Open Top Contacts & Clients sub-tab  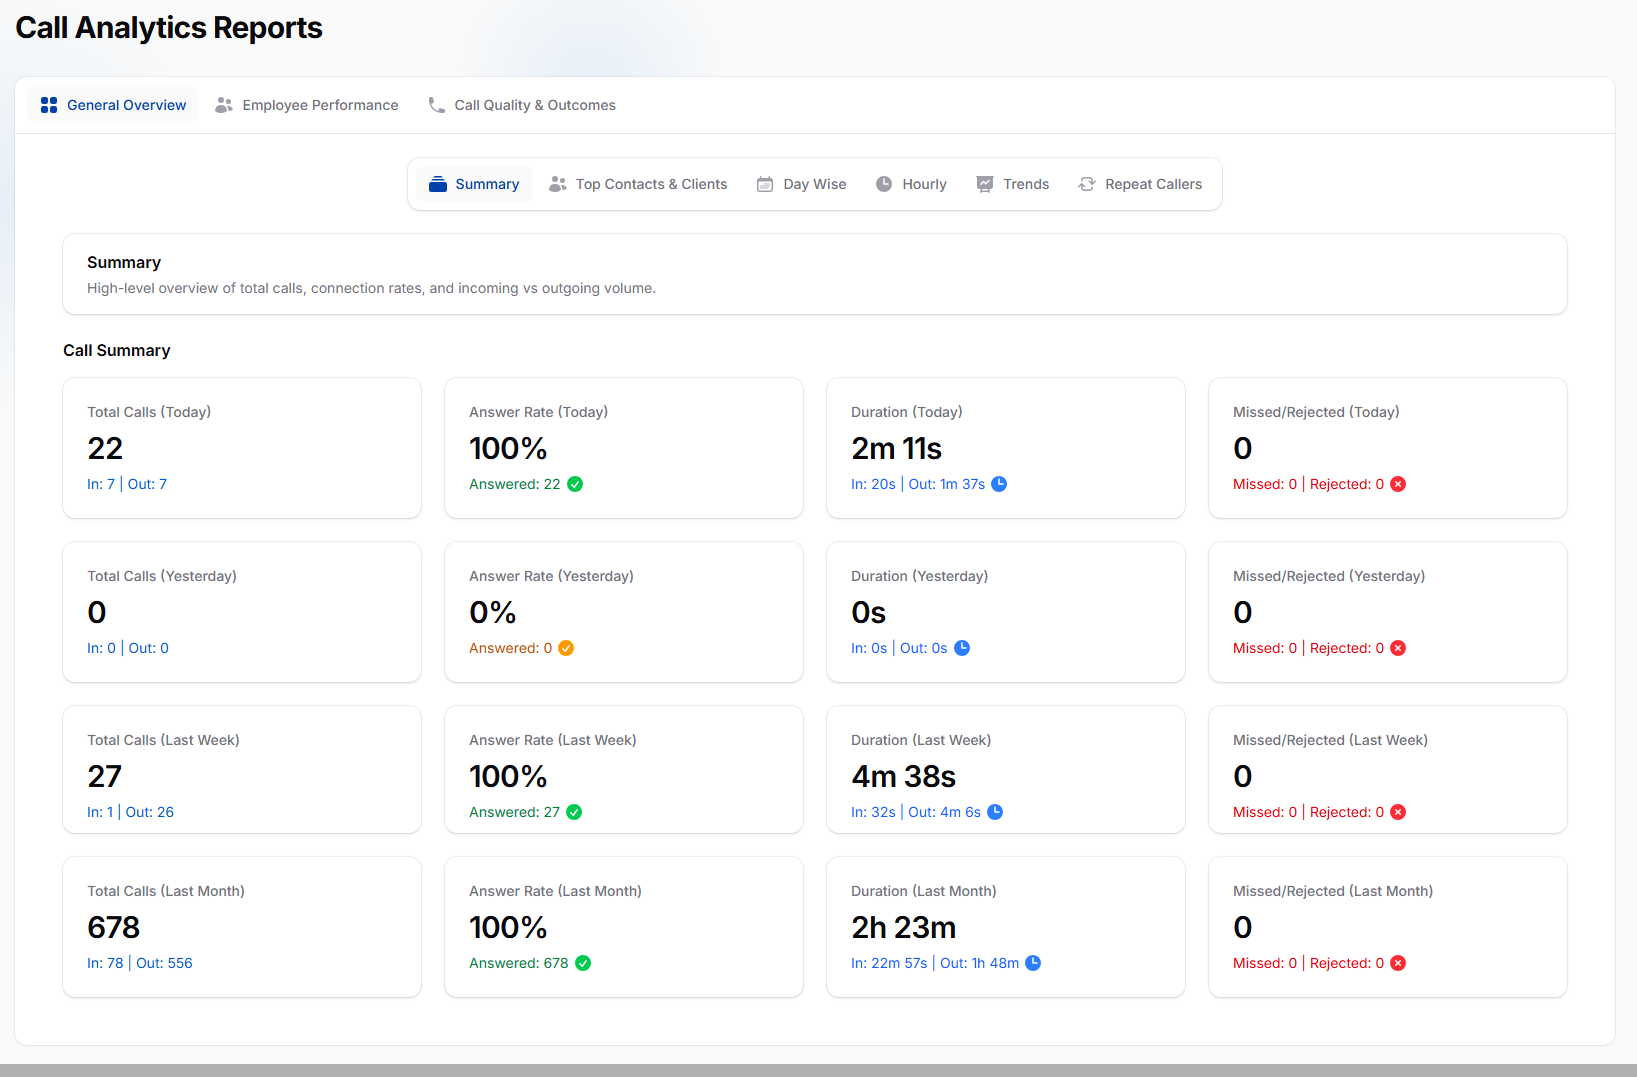click(x=638, y=184)
